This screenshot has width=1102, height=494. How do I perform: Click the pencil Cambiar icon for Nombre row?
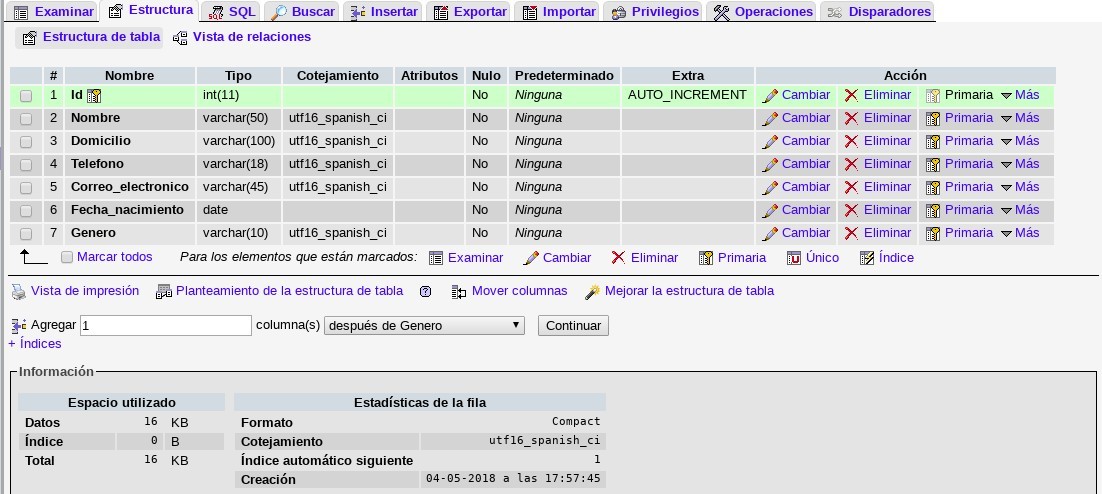coord(770,119)
